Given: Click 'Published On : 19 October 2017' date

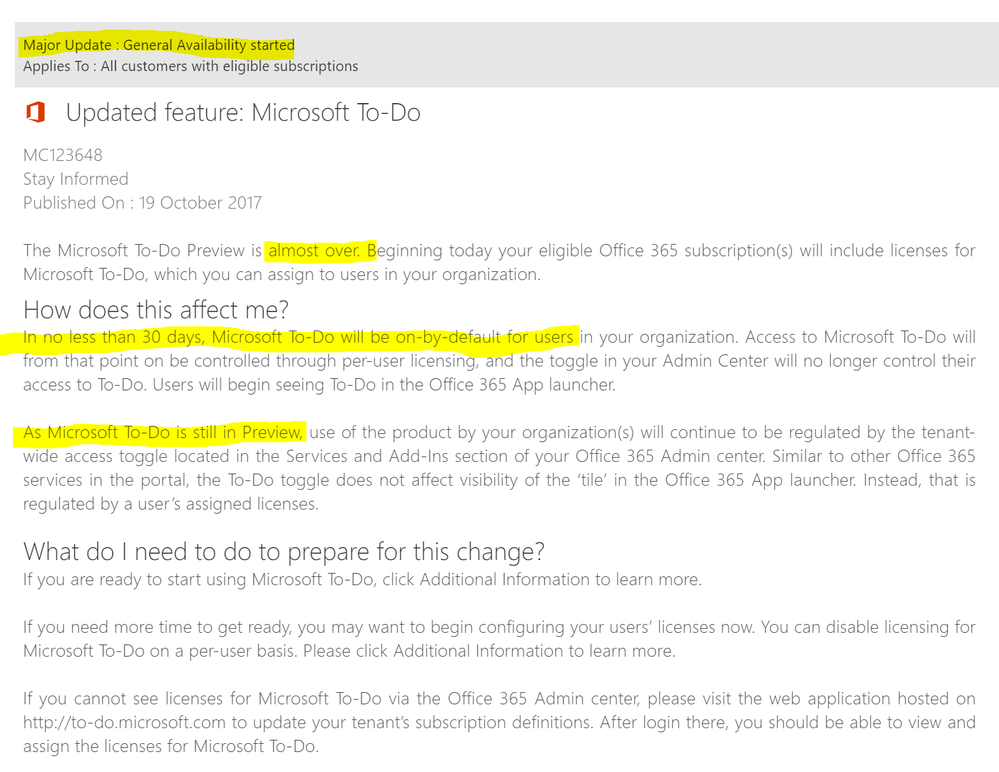Looking at the screenshot, I should pos(142,203).
